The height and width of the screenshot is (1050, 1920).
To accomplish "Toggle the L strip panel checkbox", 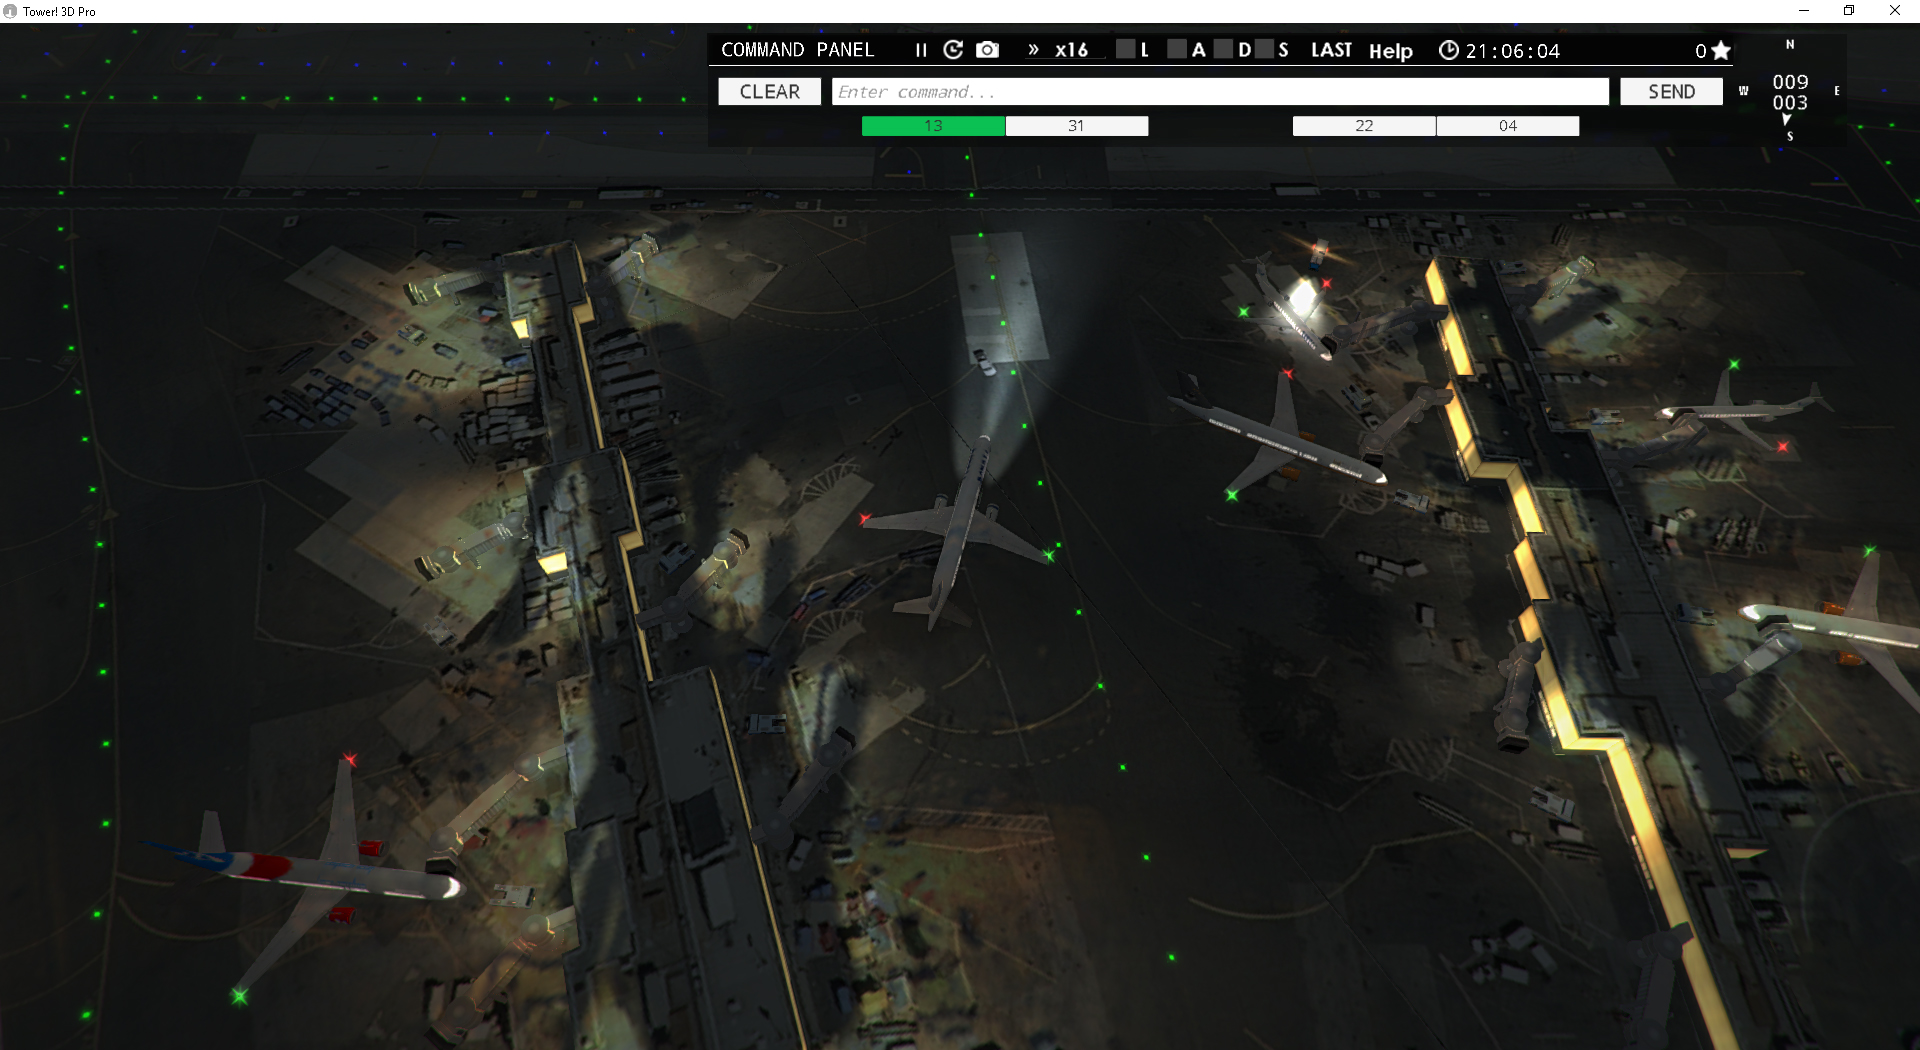I will [1124, 48].
